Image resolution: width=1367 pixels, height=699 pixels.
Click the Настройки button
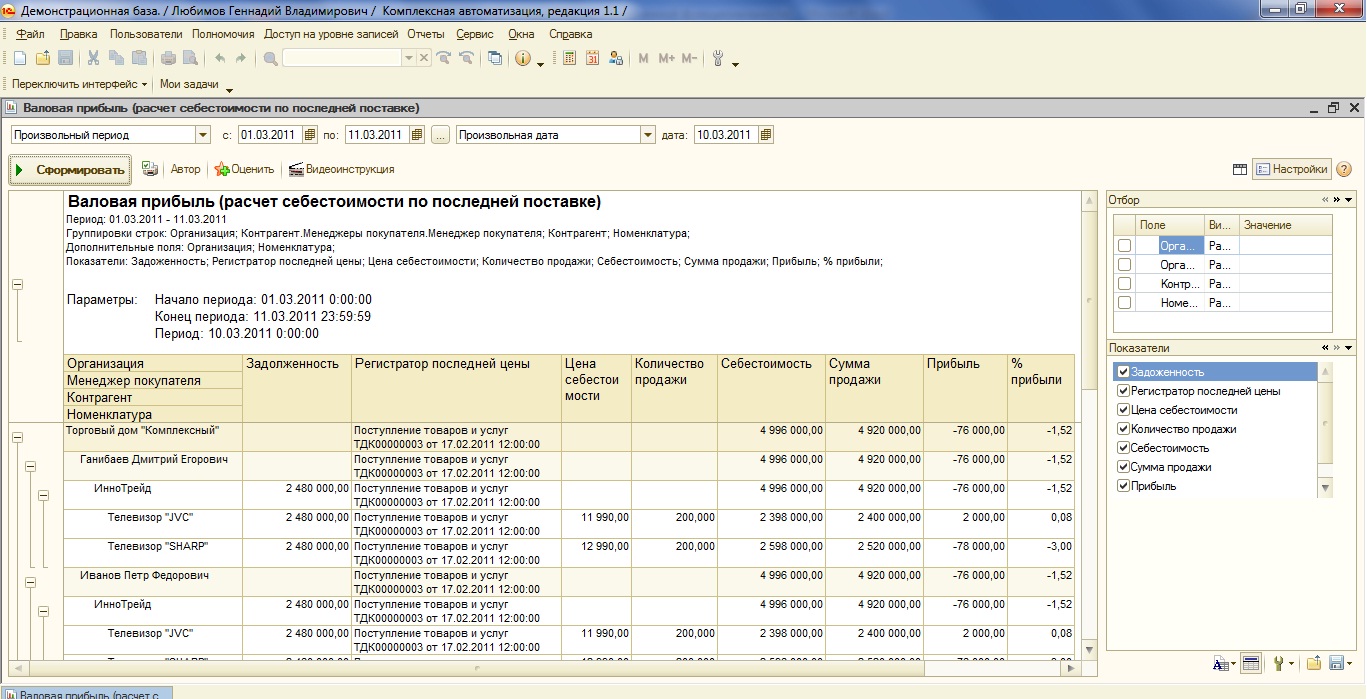pyautogui.click(x=1291, y=169)
